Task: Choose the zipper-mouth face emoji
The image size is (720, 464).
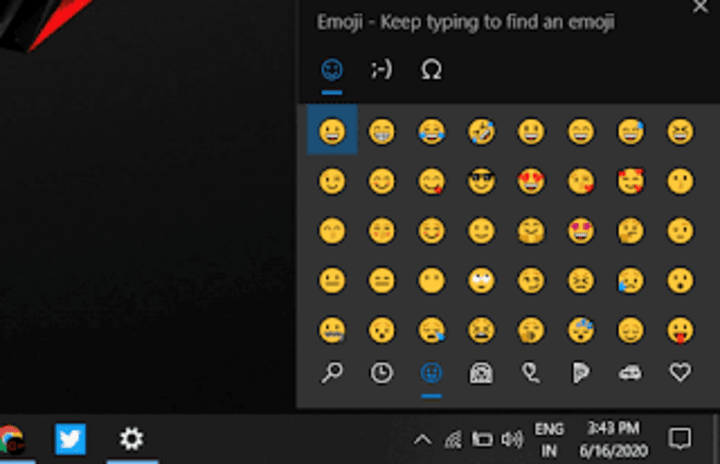Action: (x=332, y=330)
